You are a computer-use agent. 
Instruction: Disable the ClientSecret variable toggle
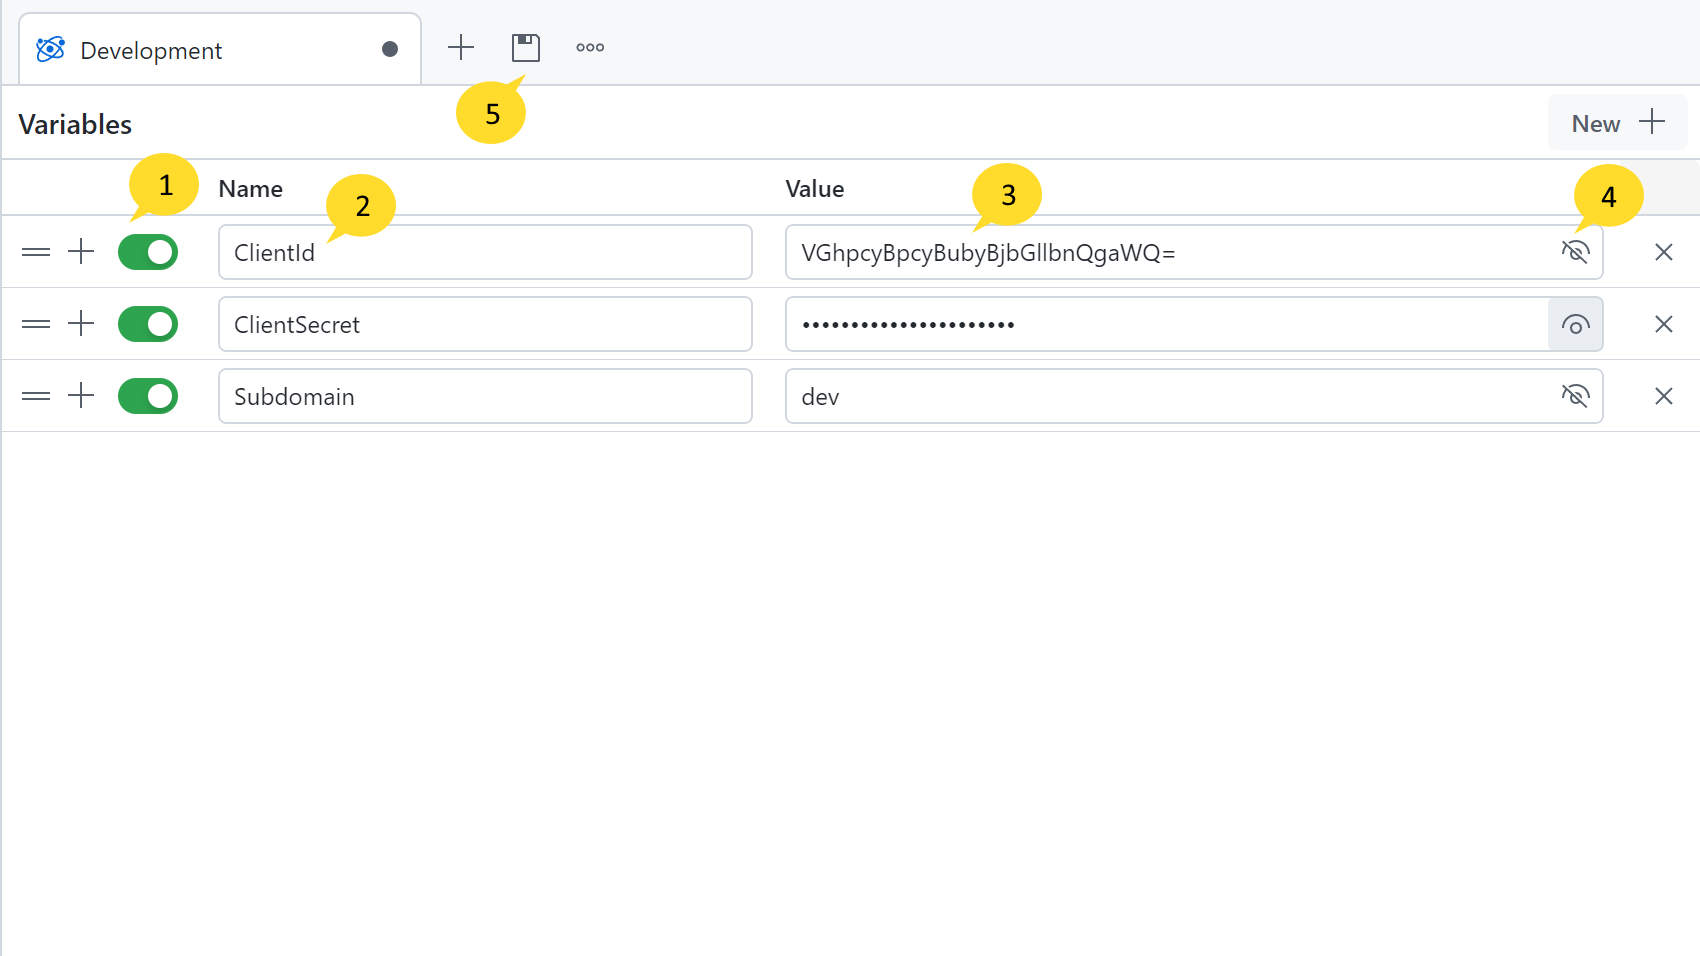point(148,324)
